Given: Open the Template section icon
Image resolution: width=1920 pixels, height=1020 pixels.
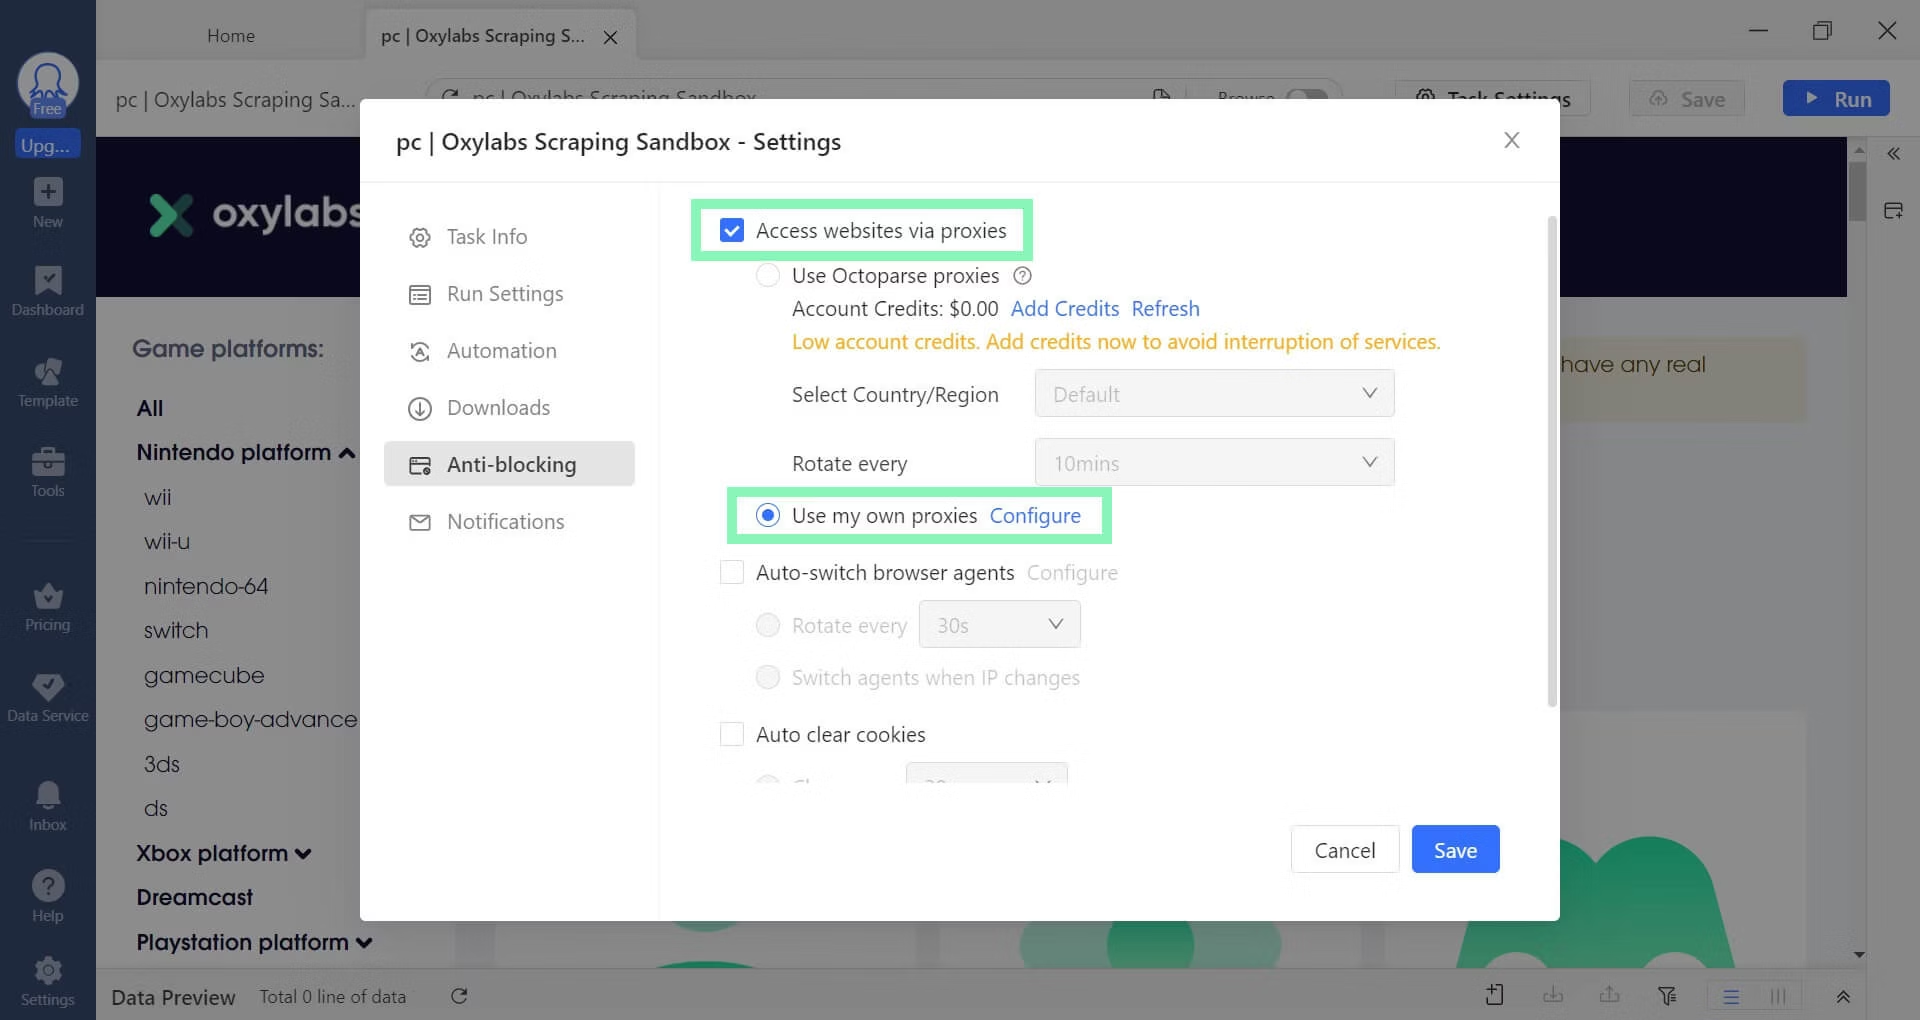Looking at the screenshot, I should point(47,373).
